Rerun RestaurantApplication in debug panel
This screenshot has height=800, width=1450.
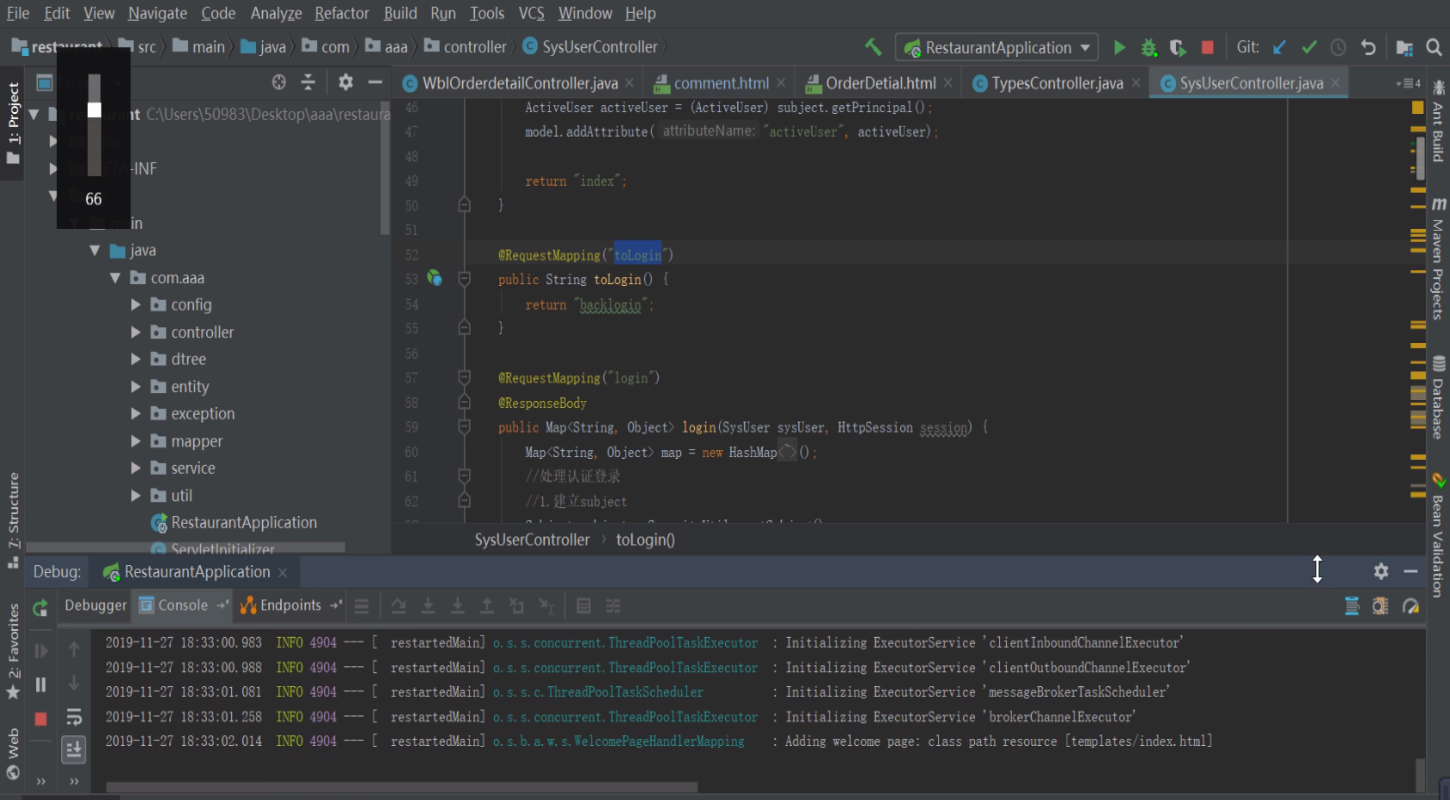coord(41,606)
